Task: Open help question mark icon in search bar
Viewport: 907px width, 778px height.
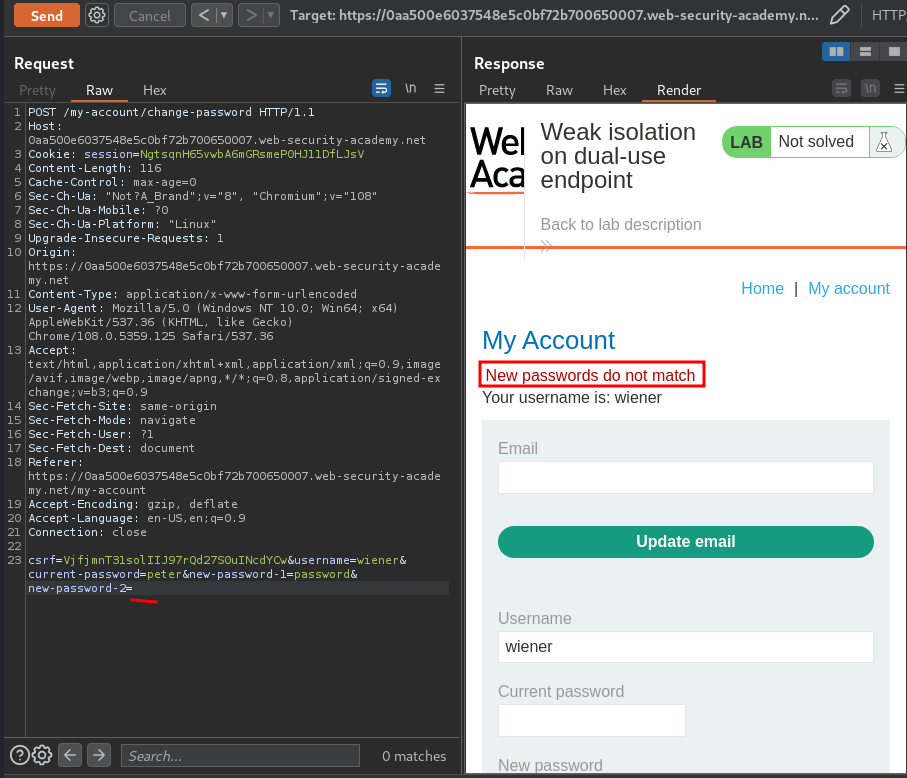Action: [20, 755]
